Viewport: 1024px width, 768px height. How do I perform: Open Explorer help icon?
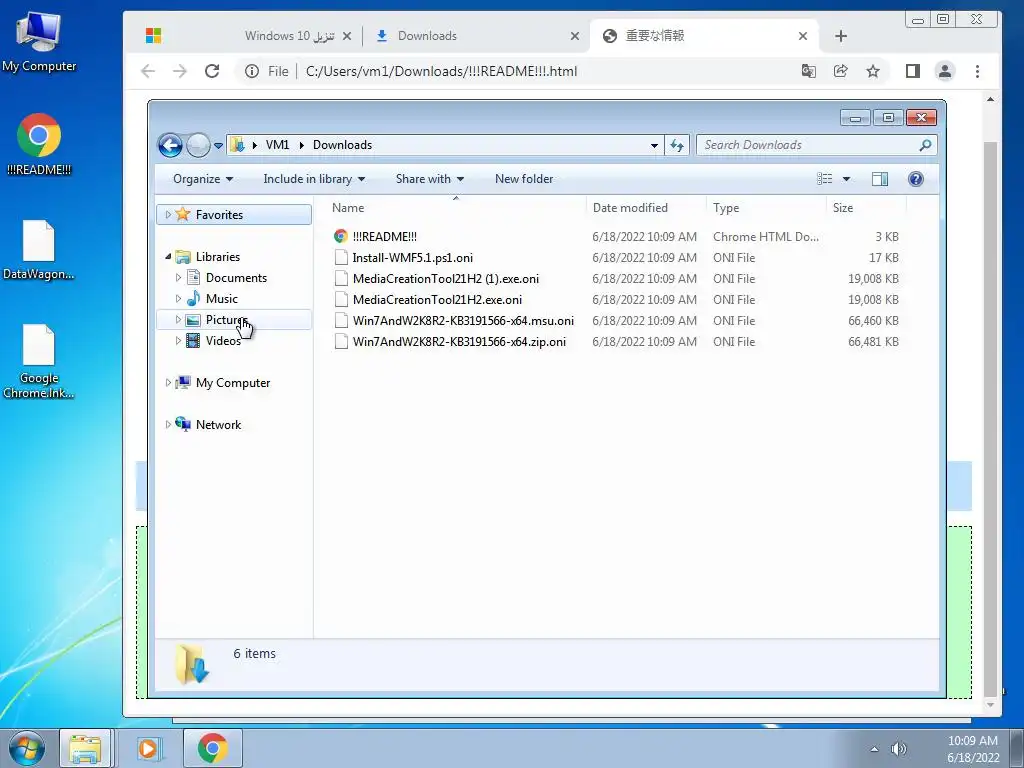pyautogui.click(x=916, y=179)
